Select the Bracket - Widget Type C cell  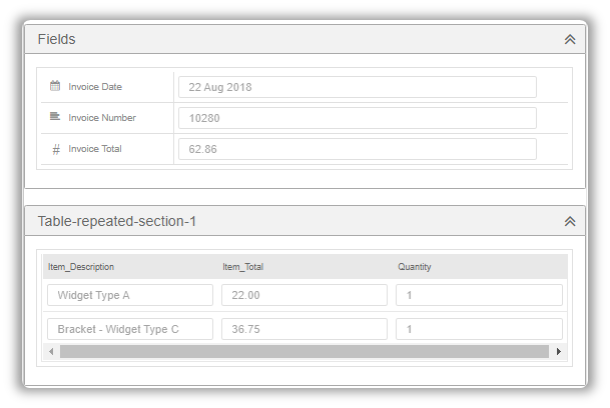coord(130,329)
